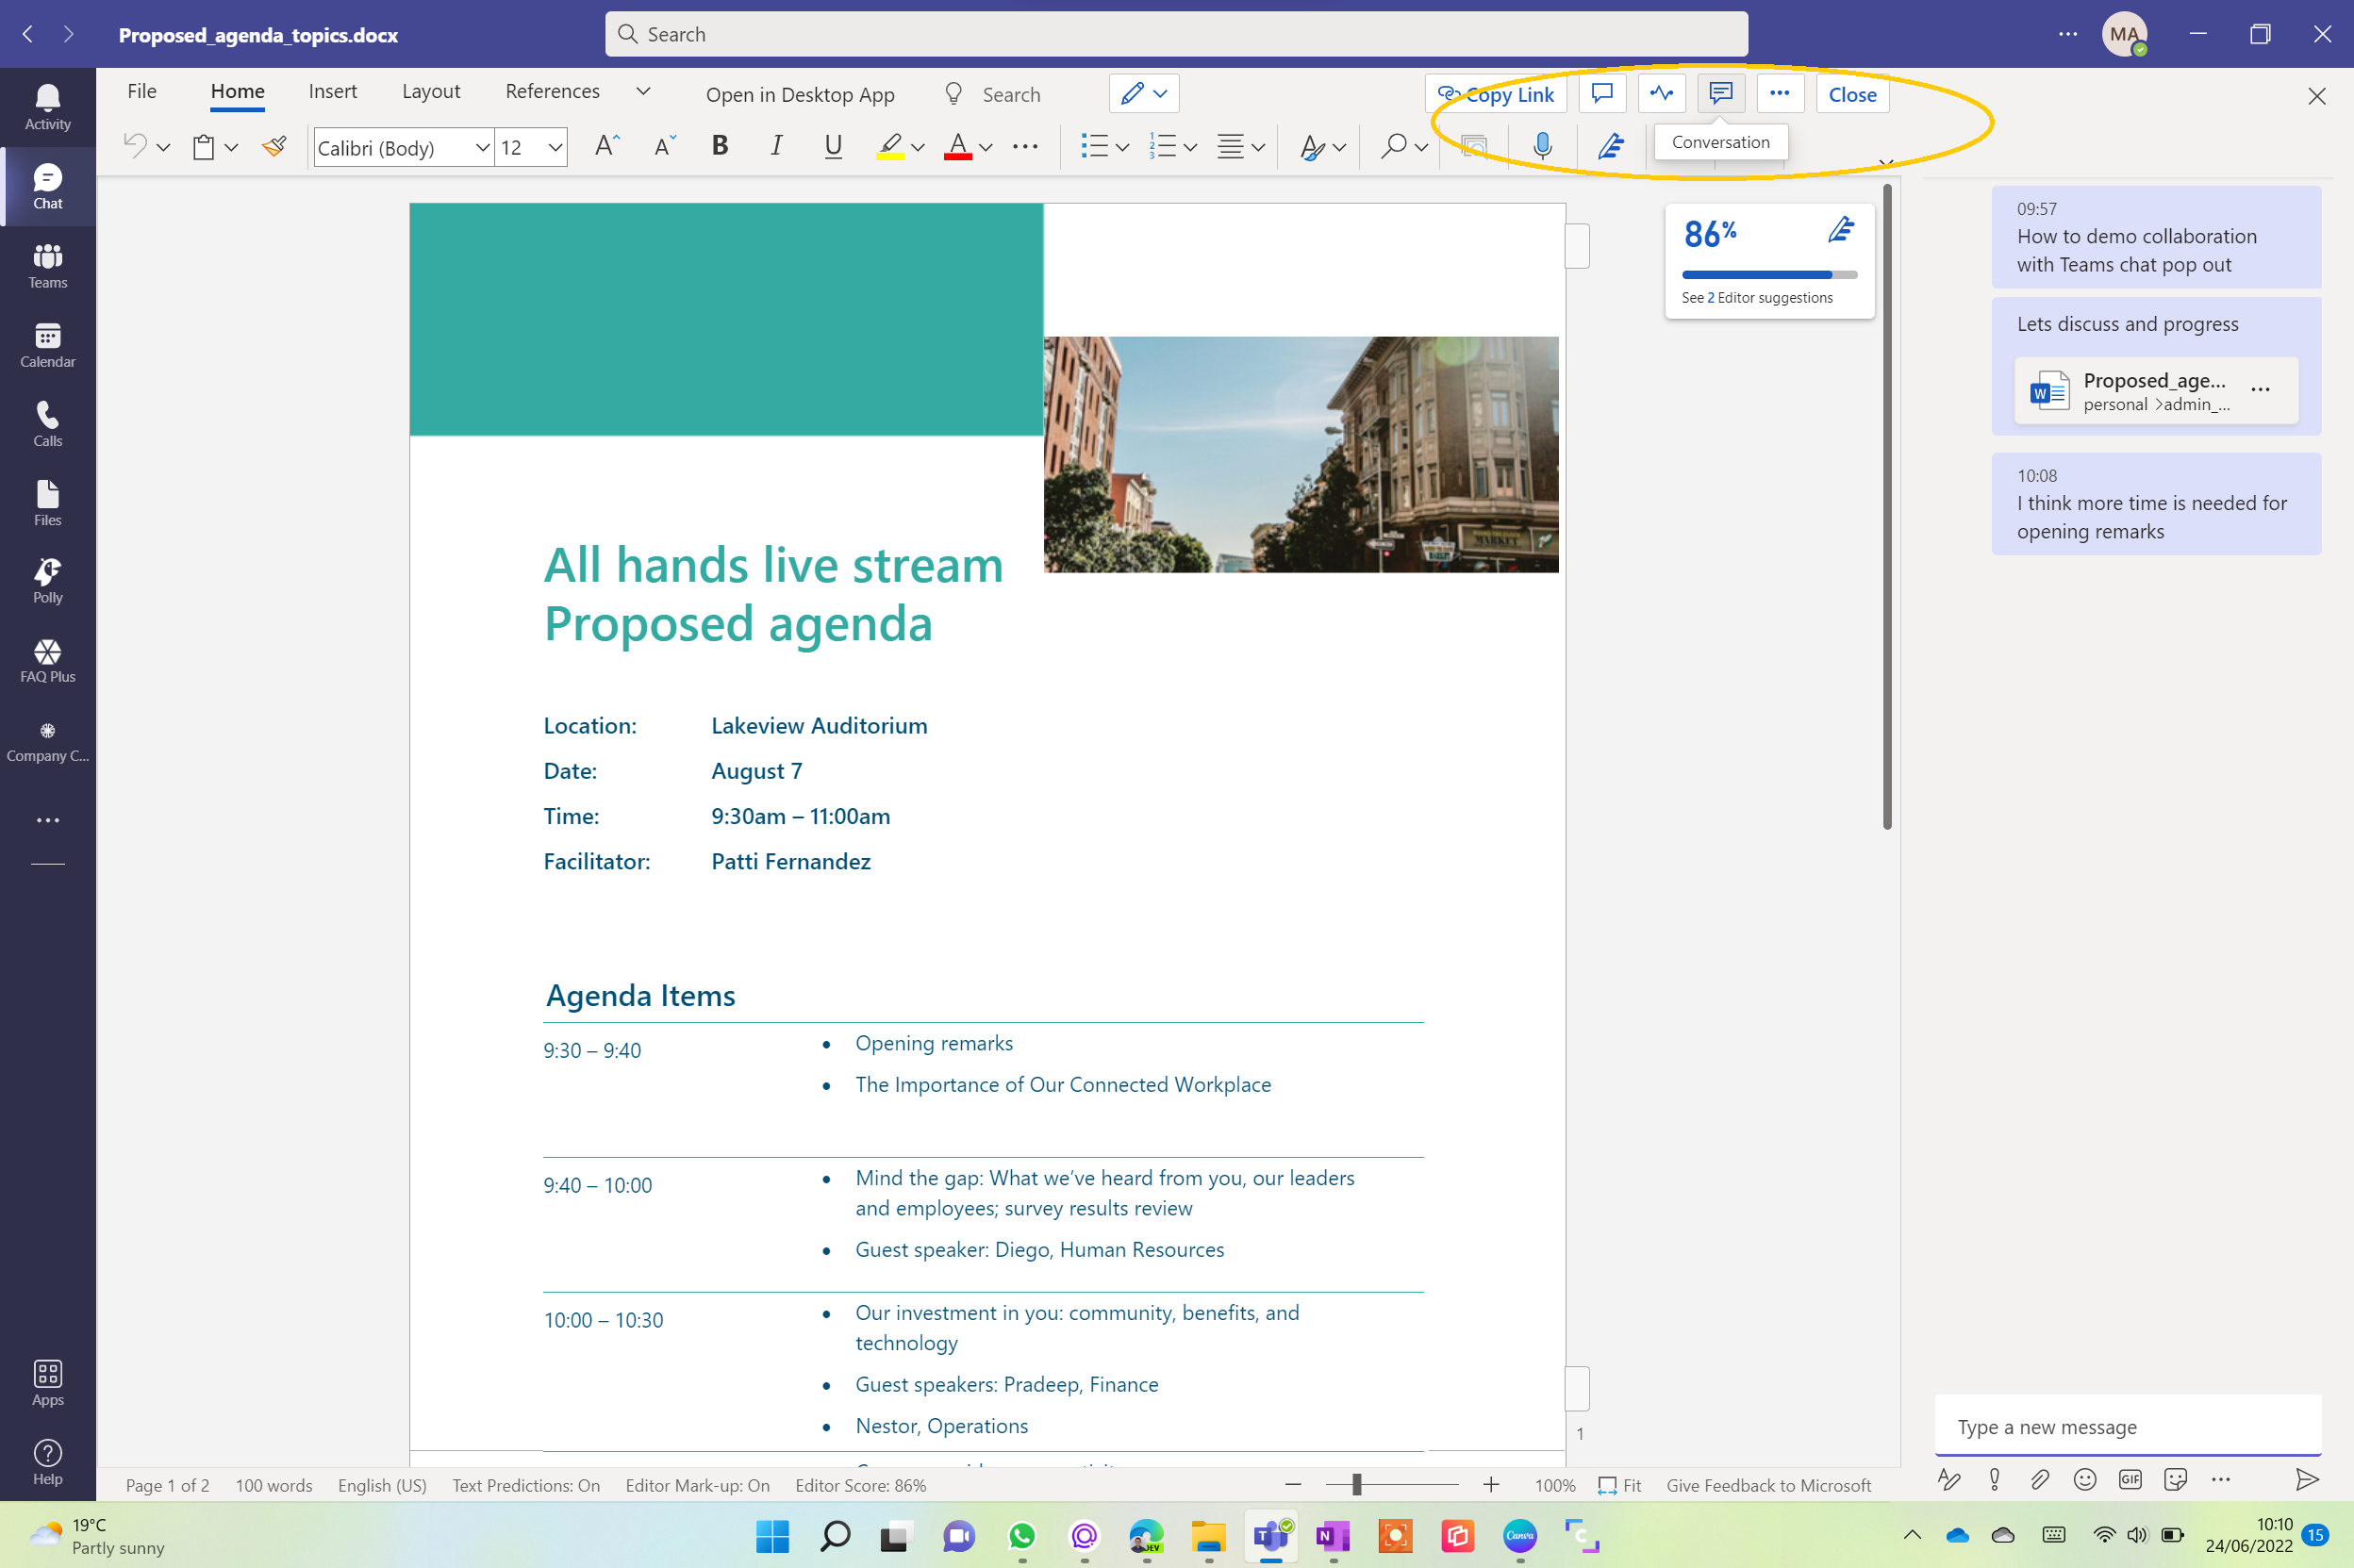Image resolution: width=2354 pixels, height=1568 pixels.
Task: Open Polly app in sidebar
Action: click(x=47, y=581)
